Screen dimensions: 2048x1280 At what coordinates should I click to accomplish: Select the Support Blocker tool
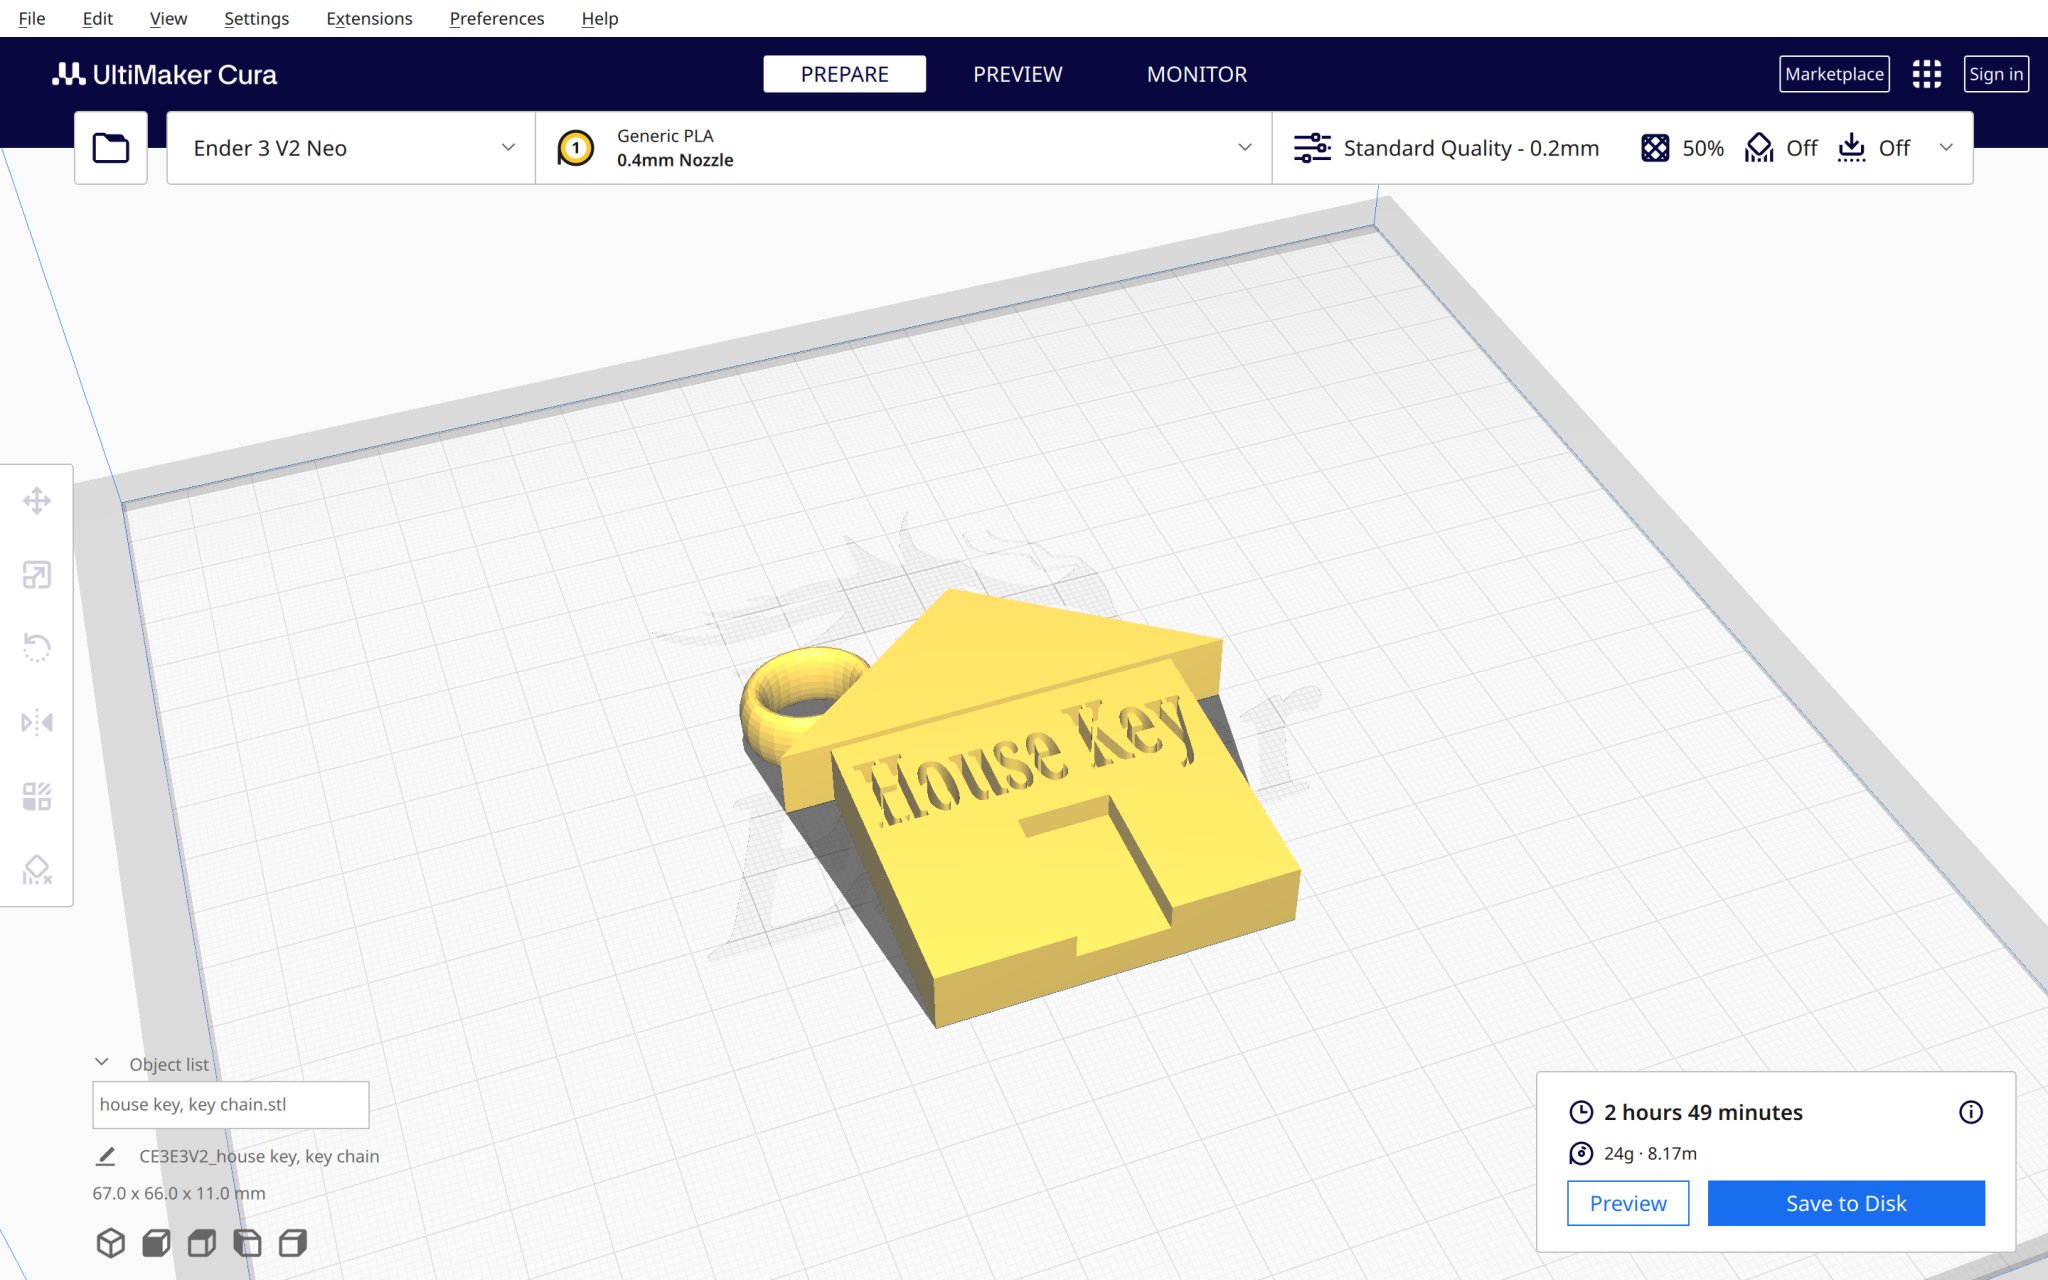tap(37, 869)
